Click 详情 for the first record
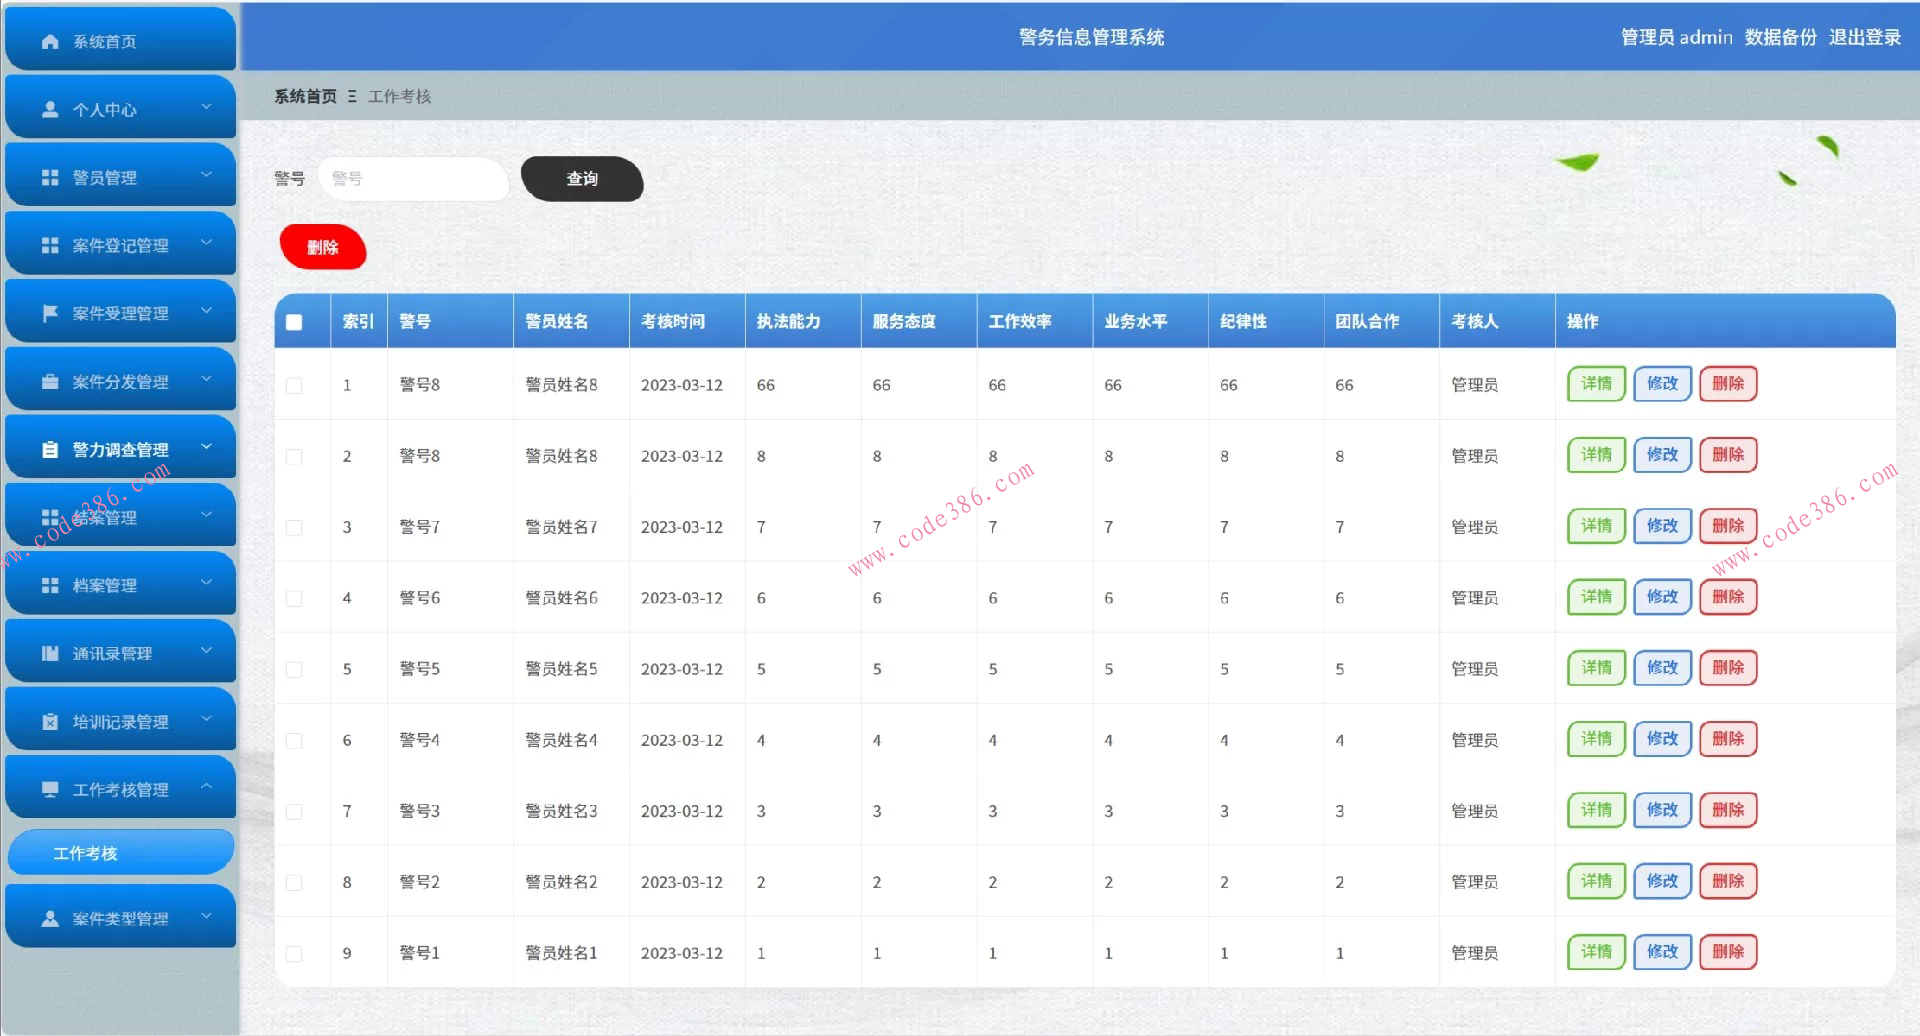Screen dimensions: 1920x1036 1595,383
